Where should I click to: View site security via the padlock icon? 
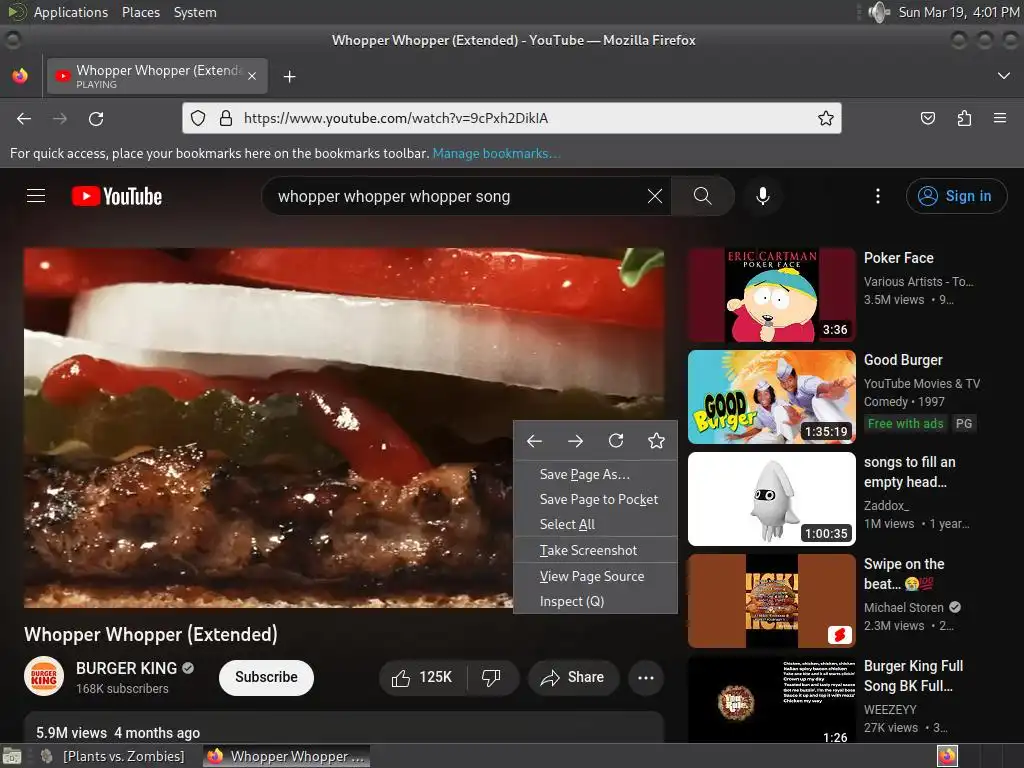[226, 118]
